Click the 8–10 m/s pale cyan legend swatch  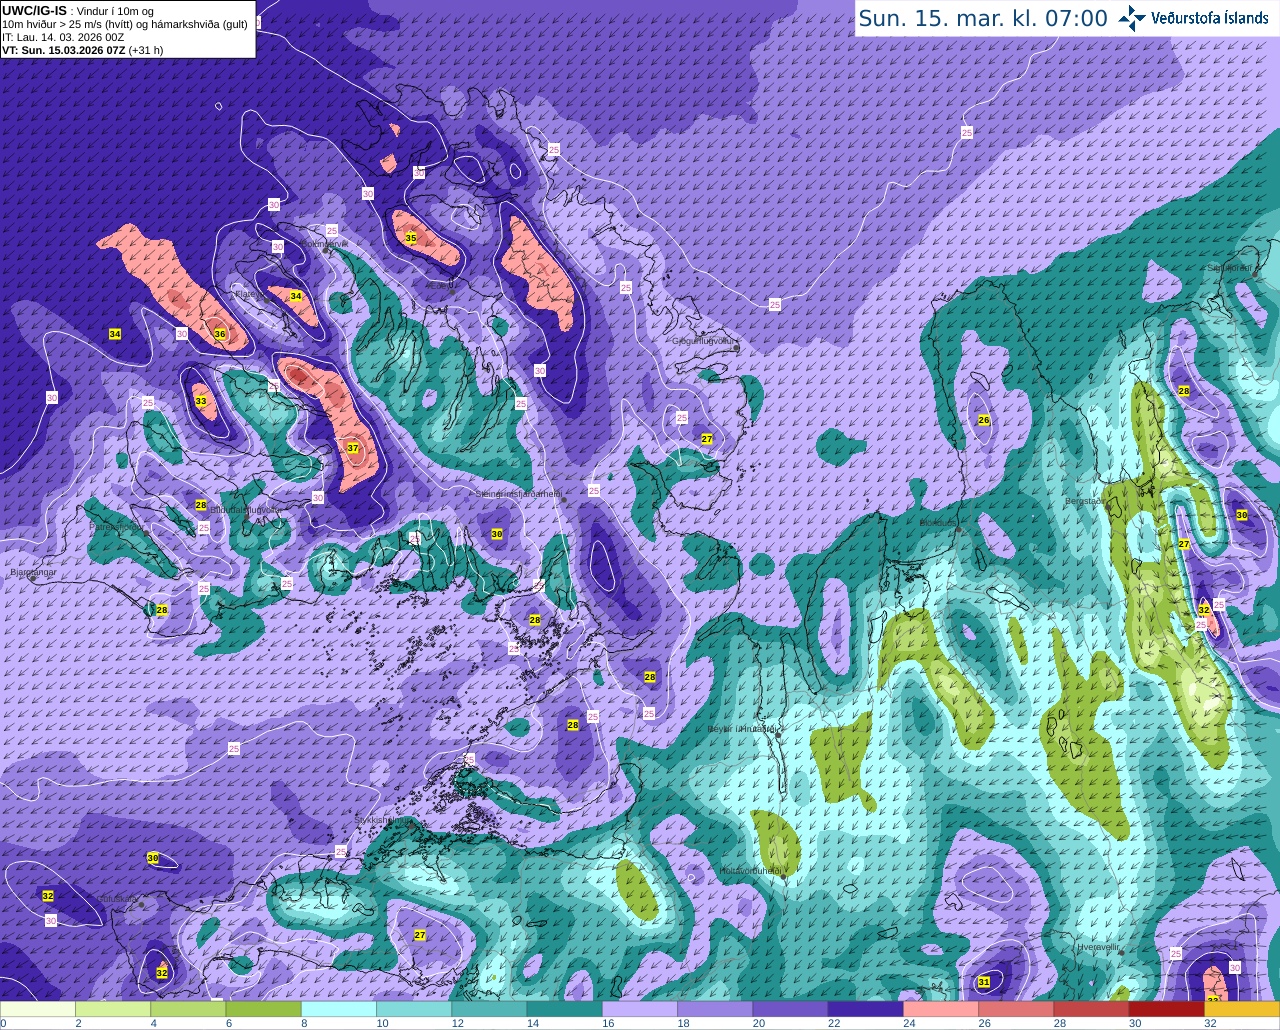point(339,1008)
